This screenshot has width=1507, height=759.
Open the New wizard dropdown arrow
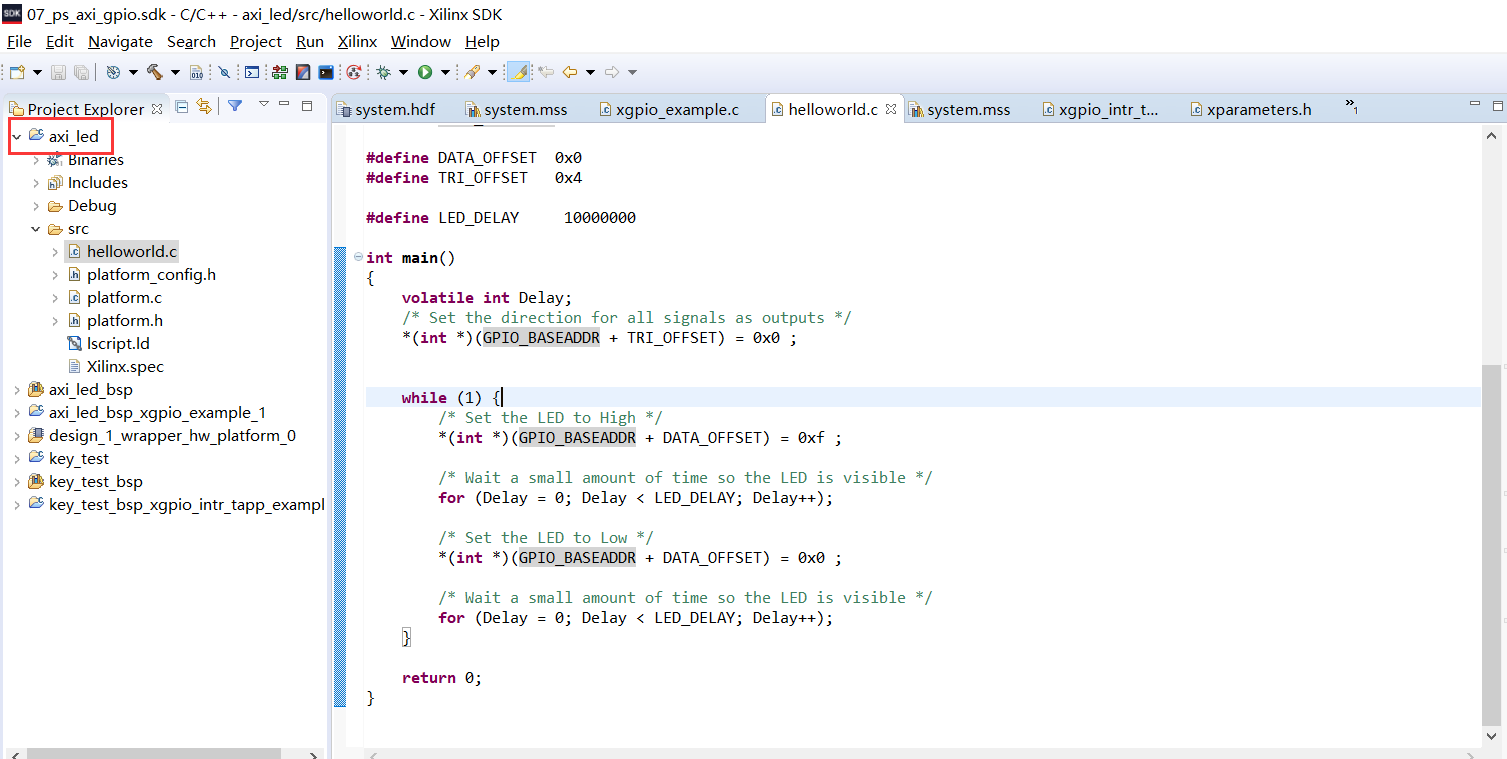click(37, 72)
